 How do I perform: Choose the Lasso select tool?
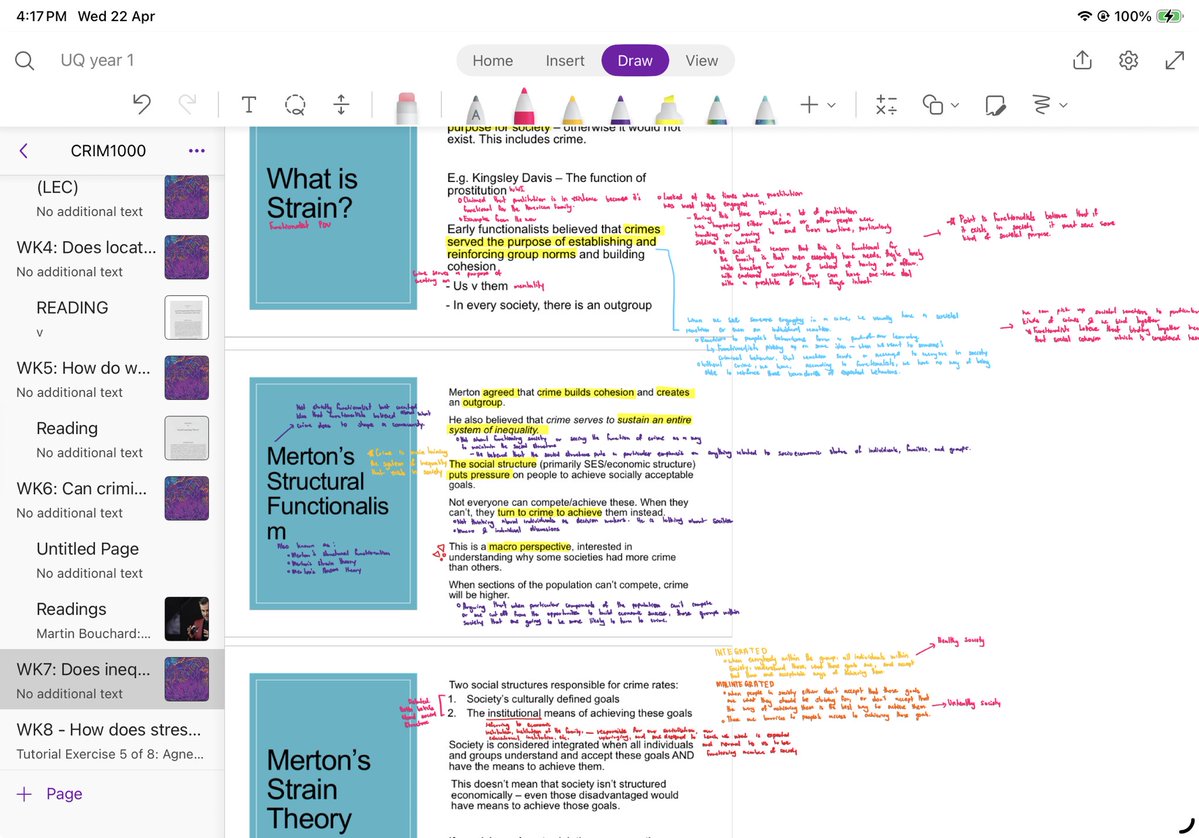295,104
